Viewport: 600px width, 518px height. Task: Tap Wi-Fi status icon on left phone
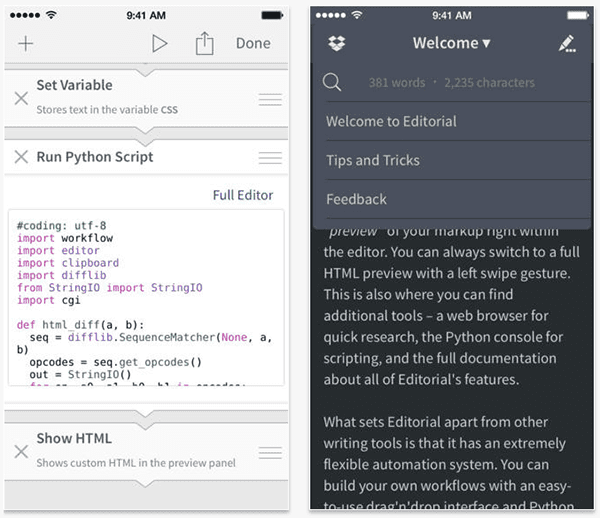[x=51, y=15]
